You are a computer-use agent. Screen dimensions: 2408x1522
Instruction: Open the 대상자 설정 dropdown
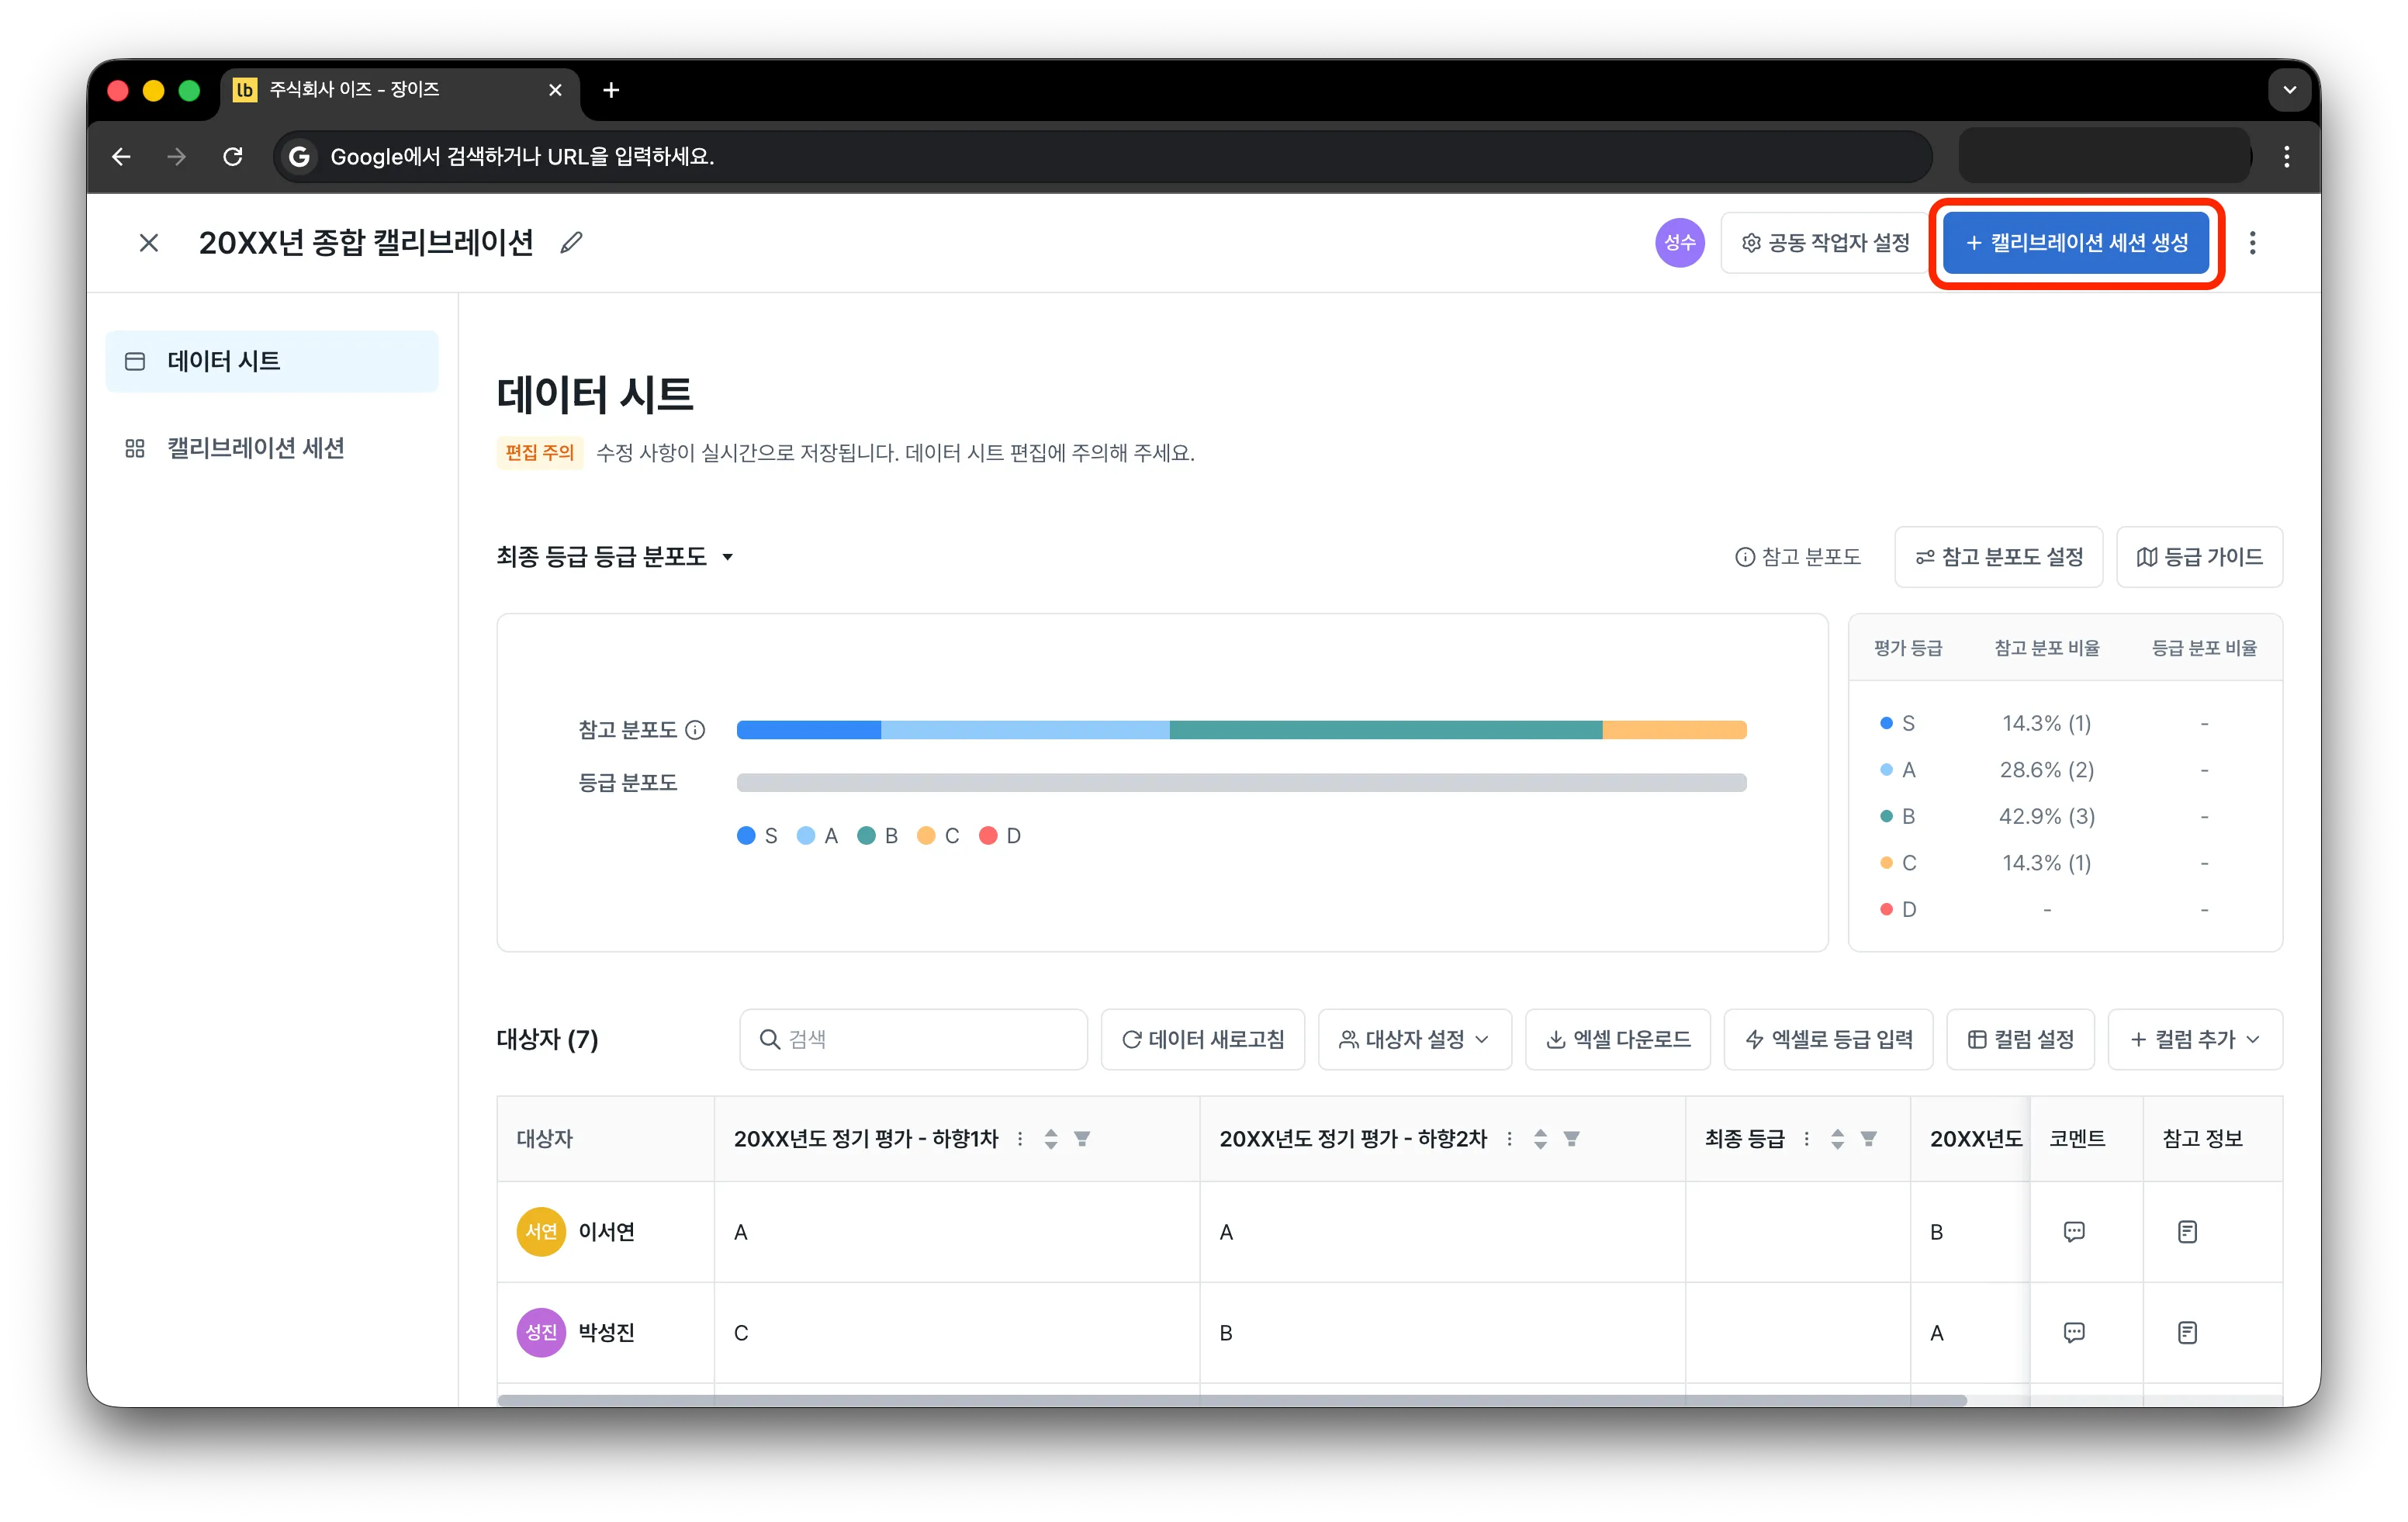pos(1414,1039)
